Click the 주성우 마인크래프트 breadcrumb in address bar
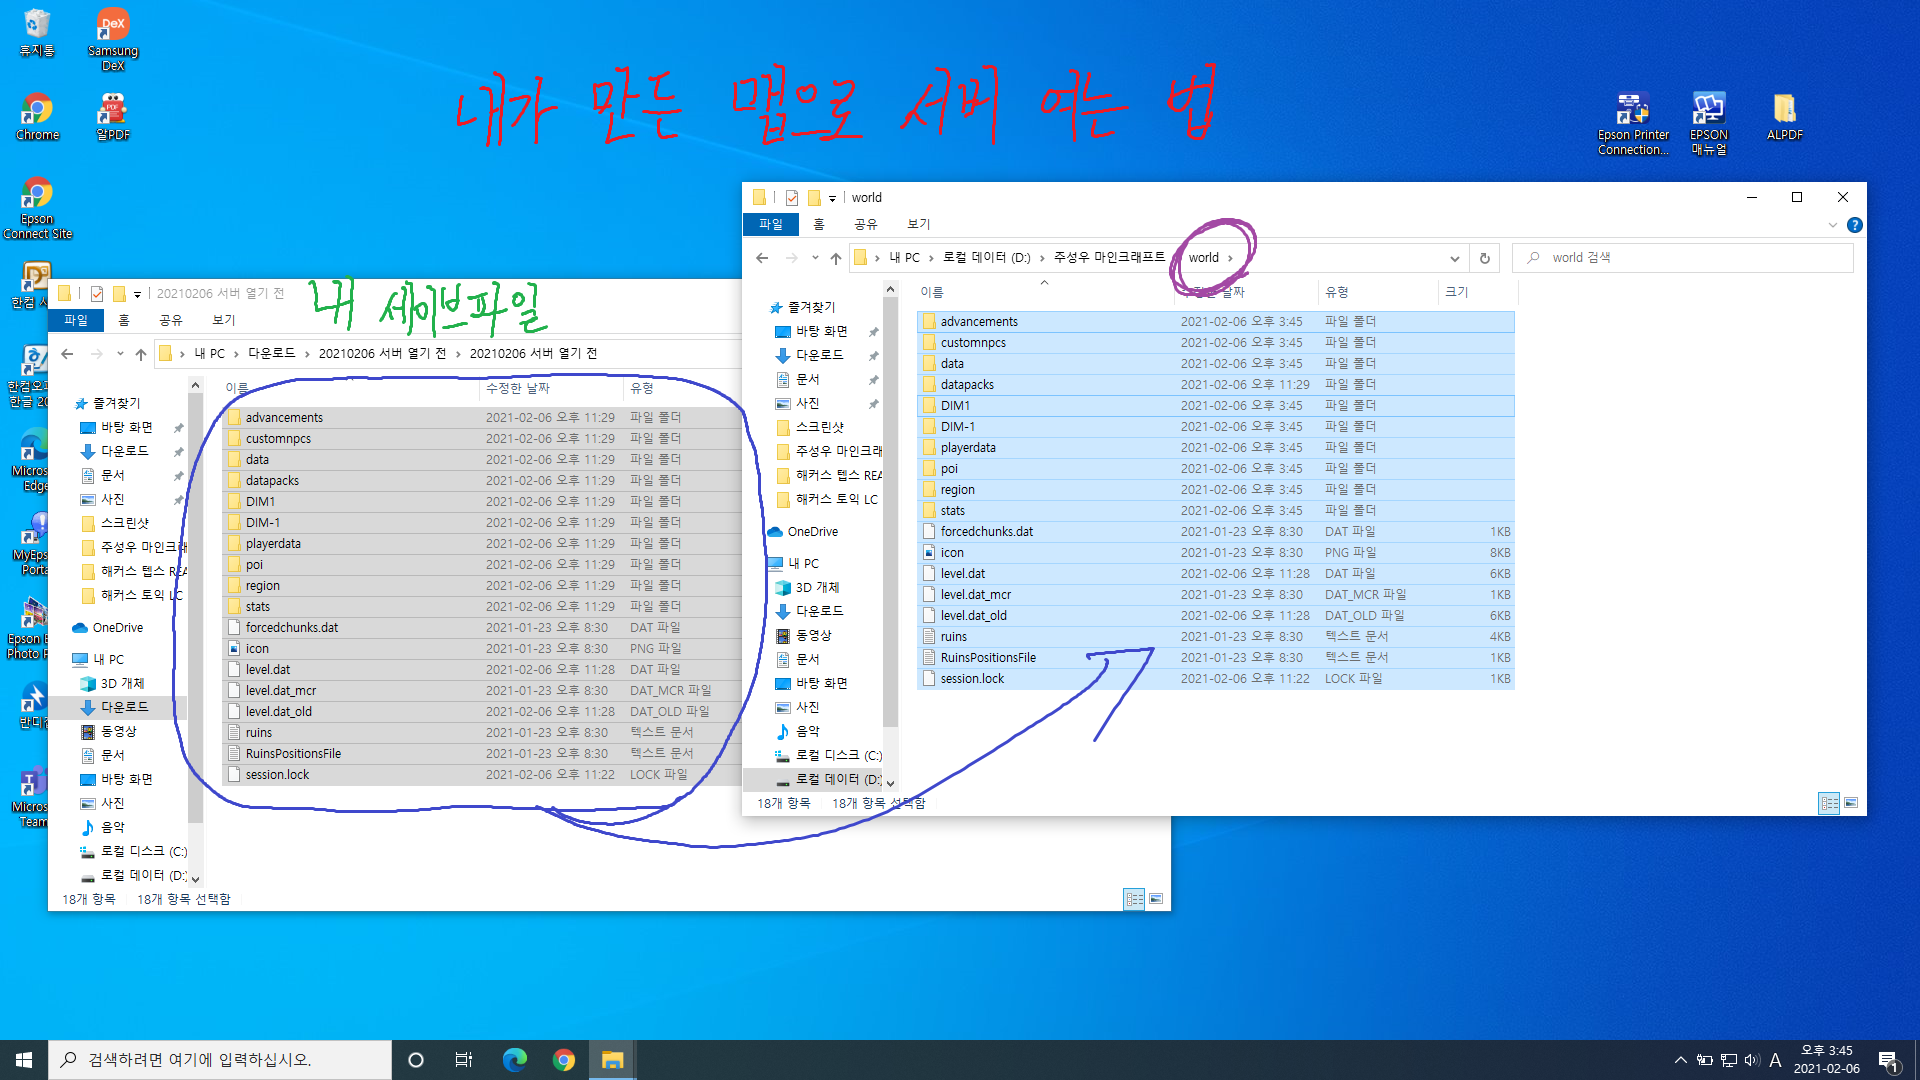This screenshot has width=1920, height=1080. pyautogui.click(x=1108, y=258)
